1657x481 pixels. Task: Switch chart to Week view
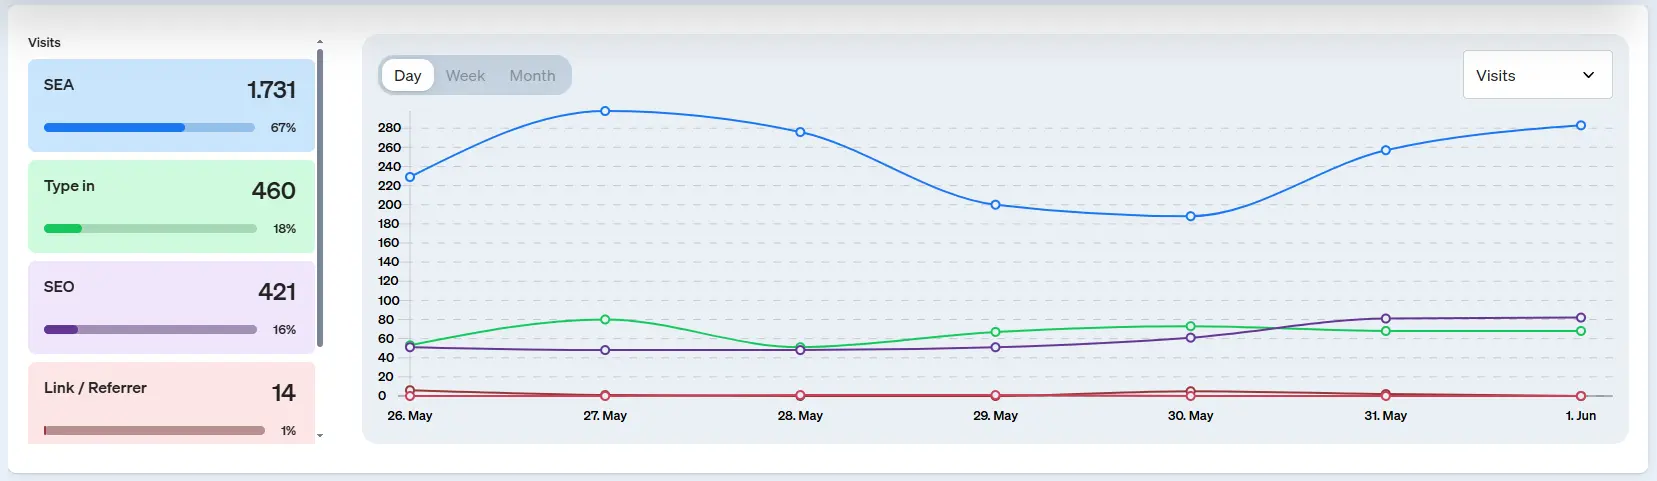[x=465, y=75]
